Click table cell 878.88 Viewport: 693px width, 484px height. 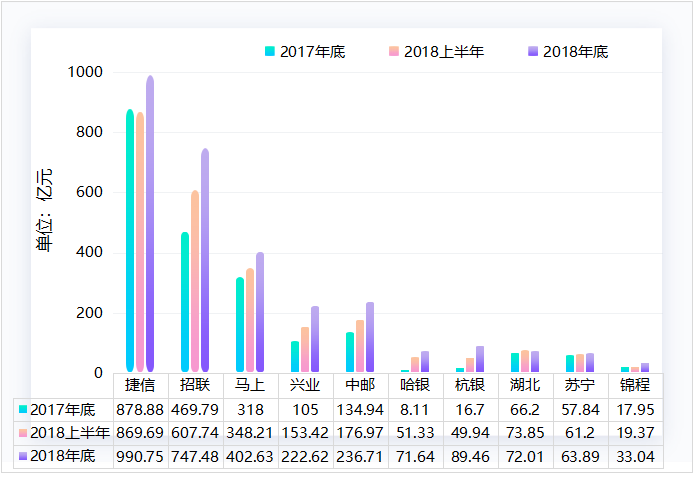click(141, 410)
